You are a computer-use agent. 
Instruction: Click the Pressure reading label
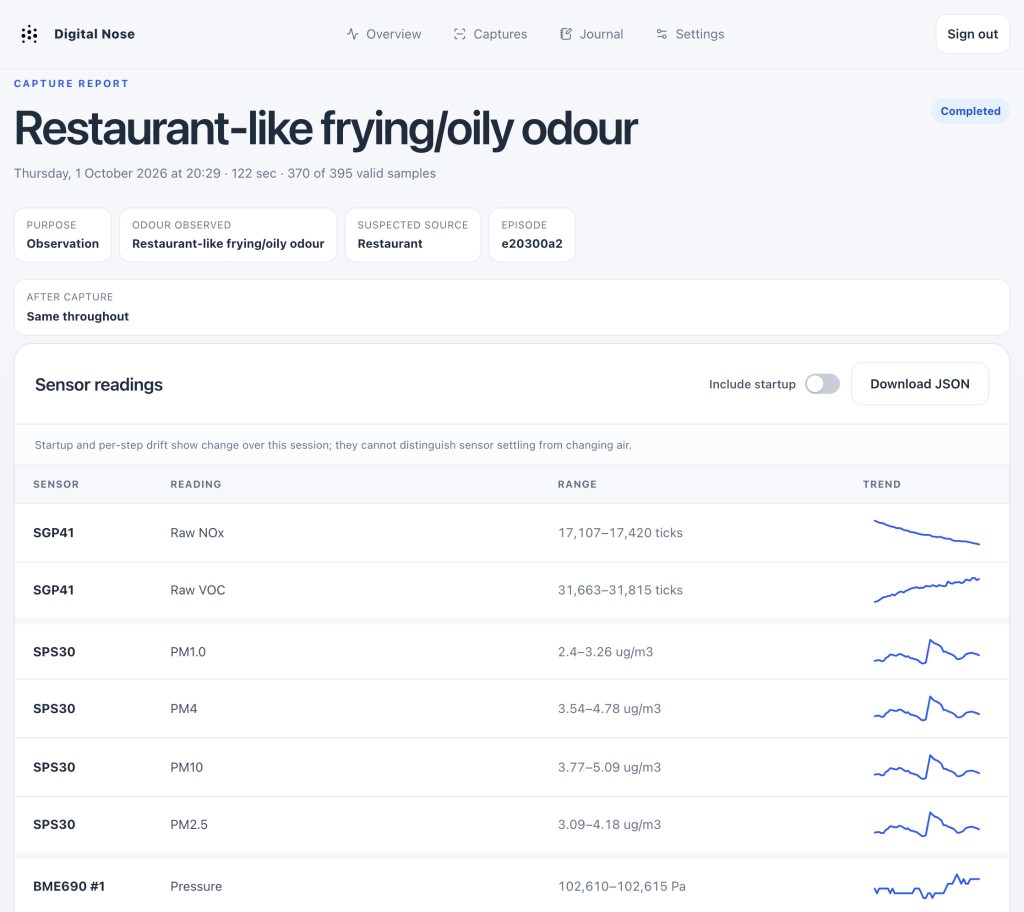point(196,886)
